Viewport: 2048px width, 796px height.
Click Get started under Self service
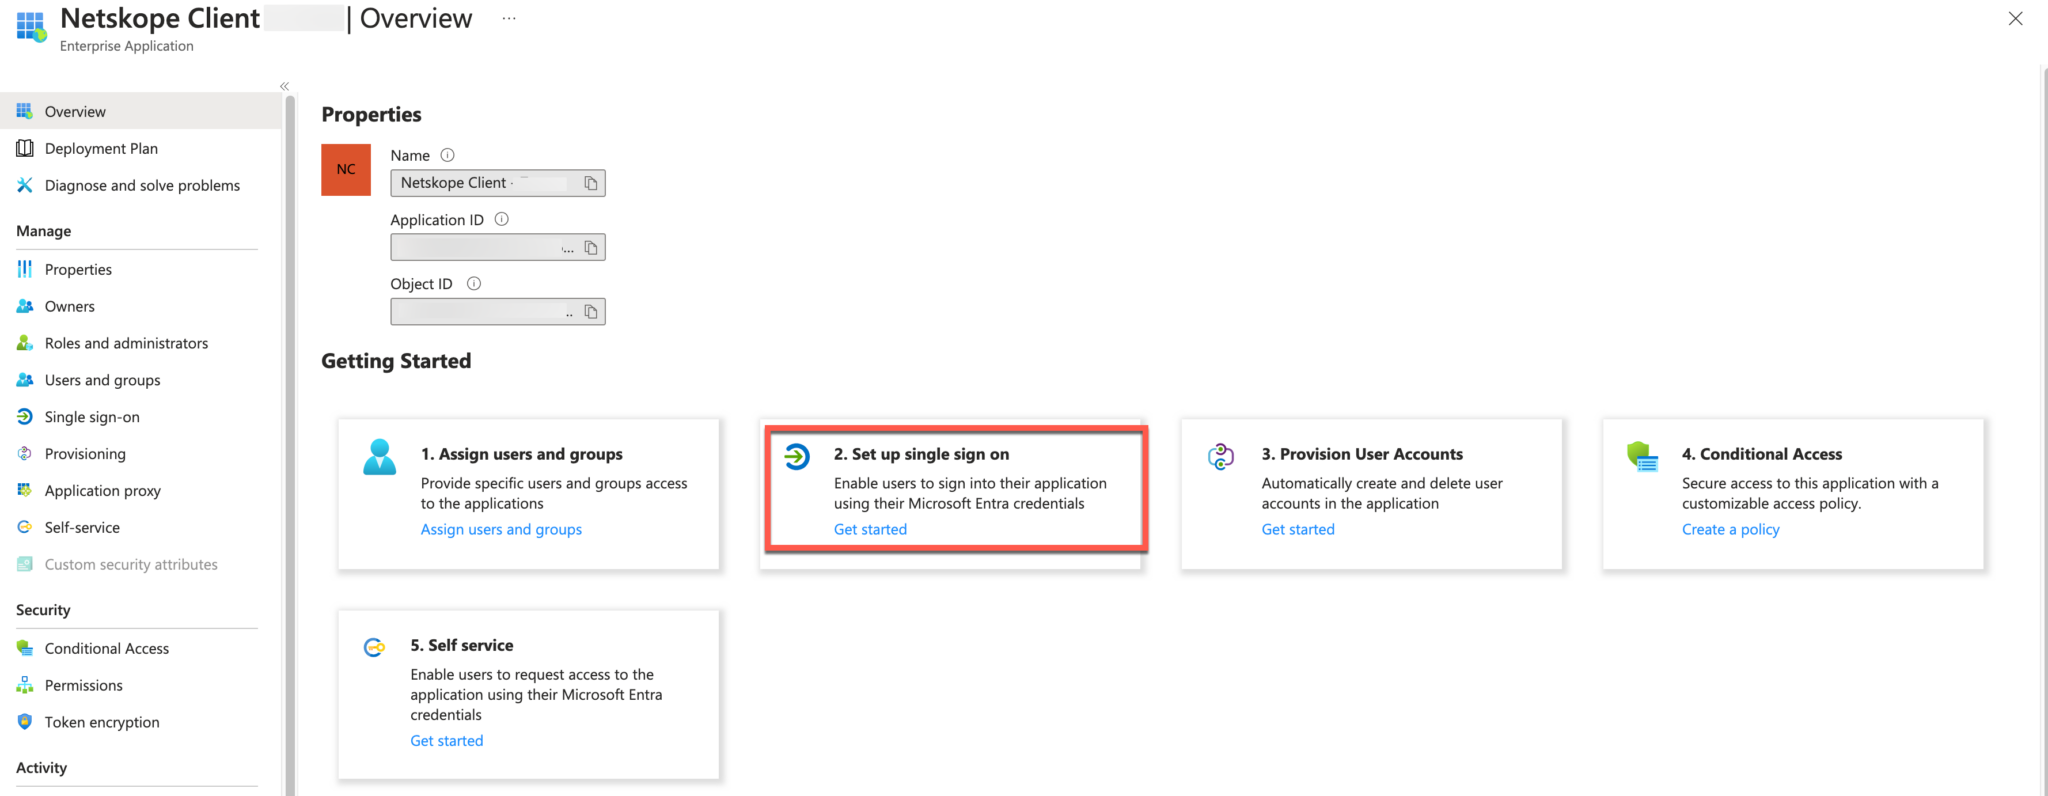click(x=446, y=741)
